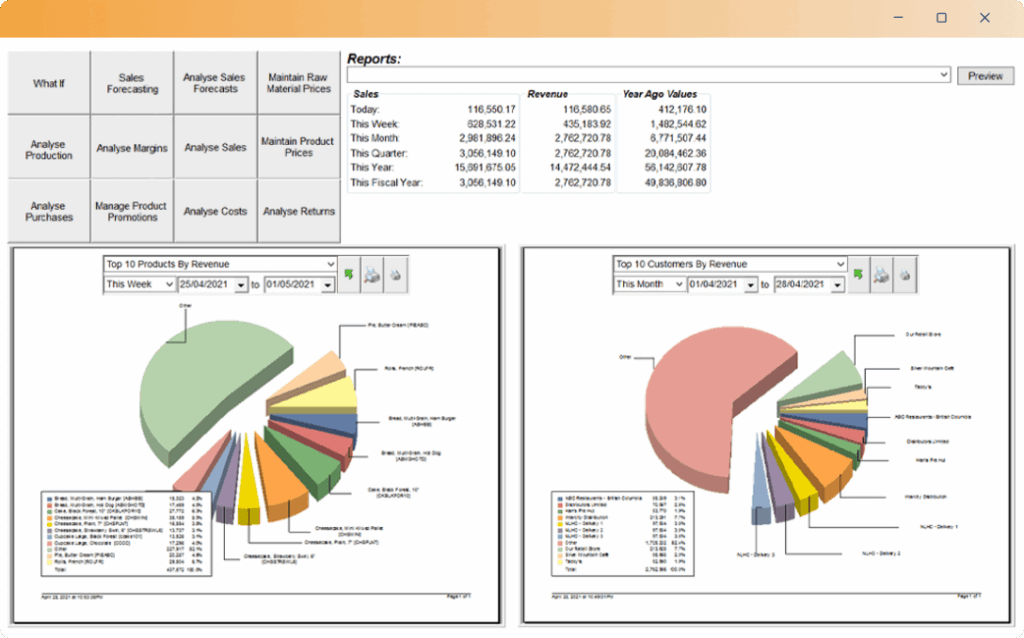Open Analyse Purchases
Viewport: 1024px width, 638px height.
pos(49,211)
